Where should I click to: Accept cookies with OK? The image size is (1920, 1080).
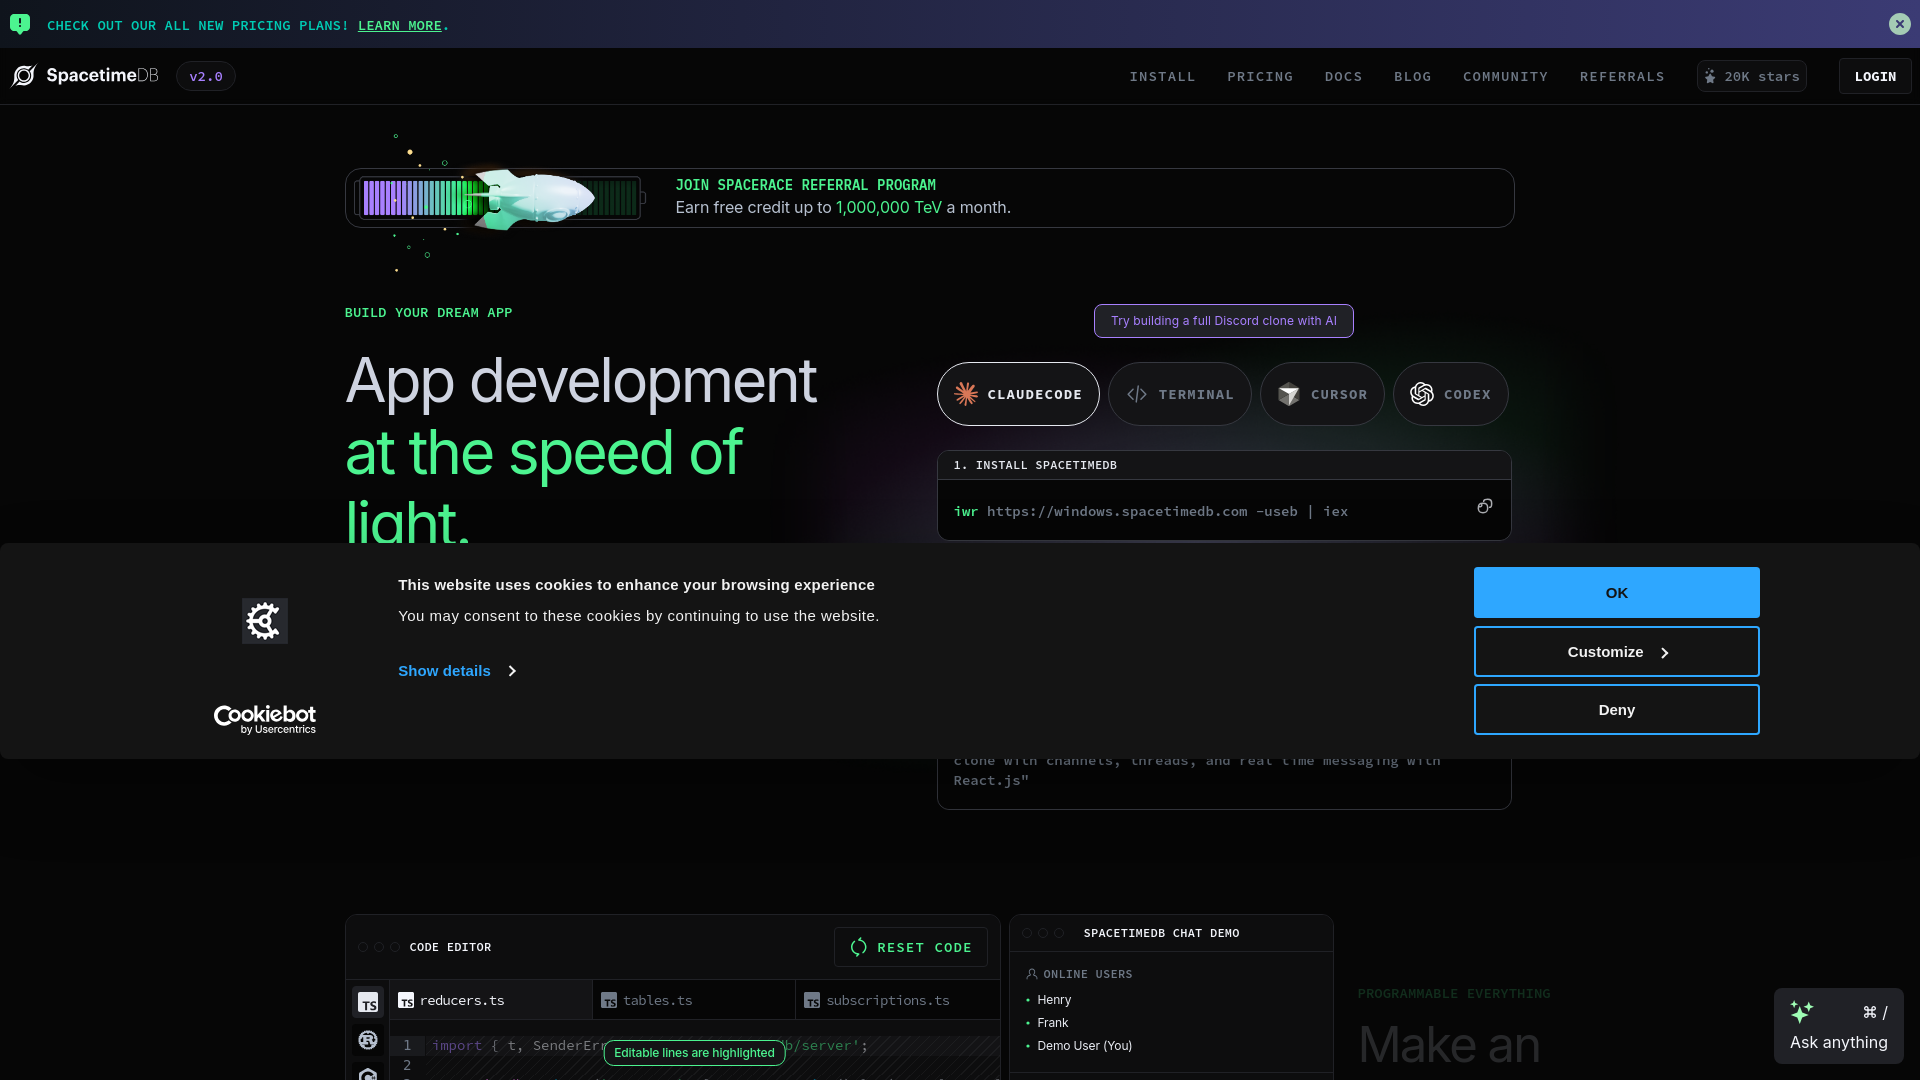pyautogui.click(x=1617, y=593)
